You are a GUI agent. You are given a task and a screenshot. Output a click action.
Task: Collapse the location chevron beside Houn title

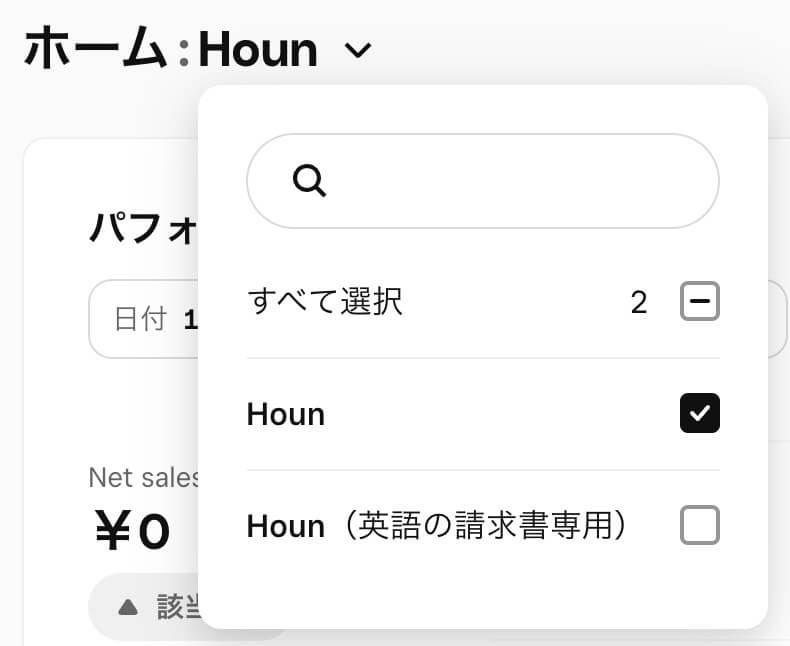pyautogui.click(x=357, y=50)
